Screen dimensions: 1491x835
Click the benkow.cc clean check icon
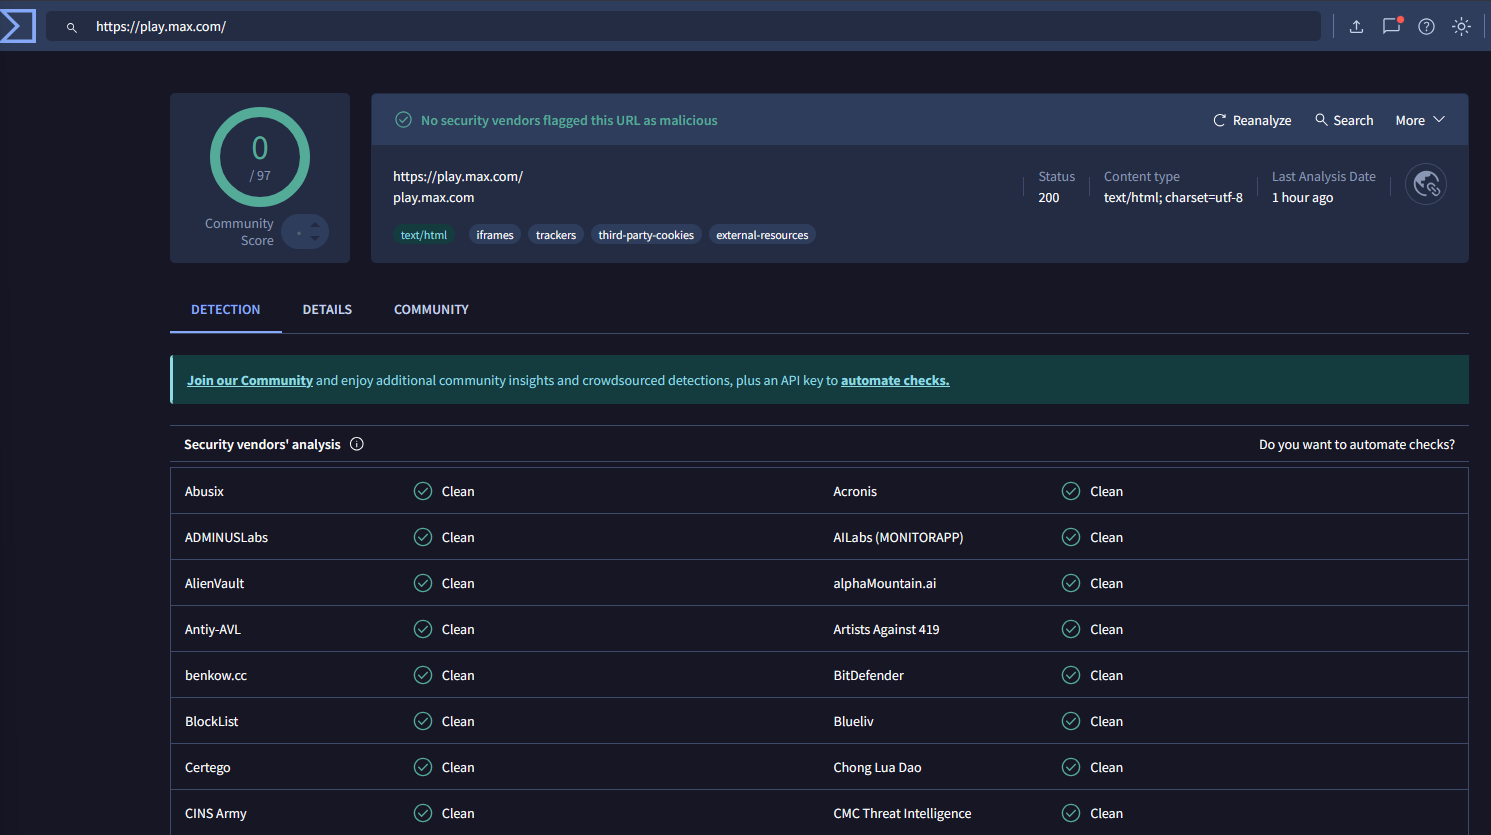coord(423,675)
